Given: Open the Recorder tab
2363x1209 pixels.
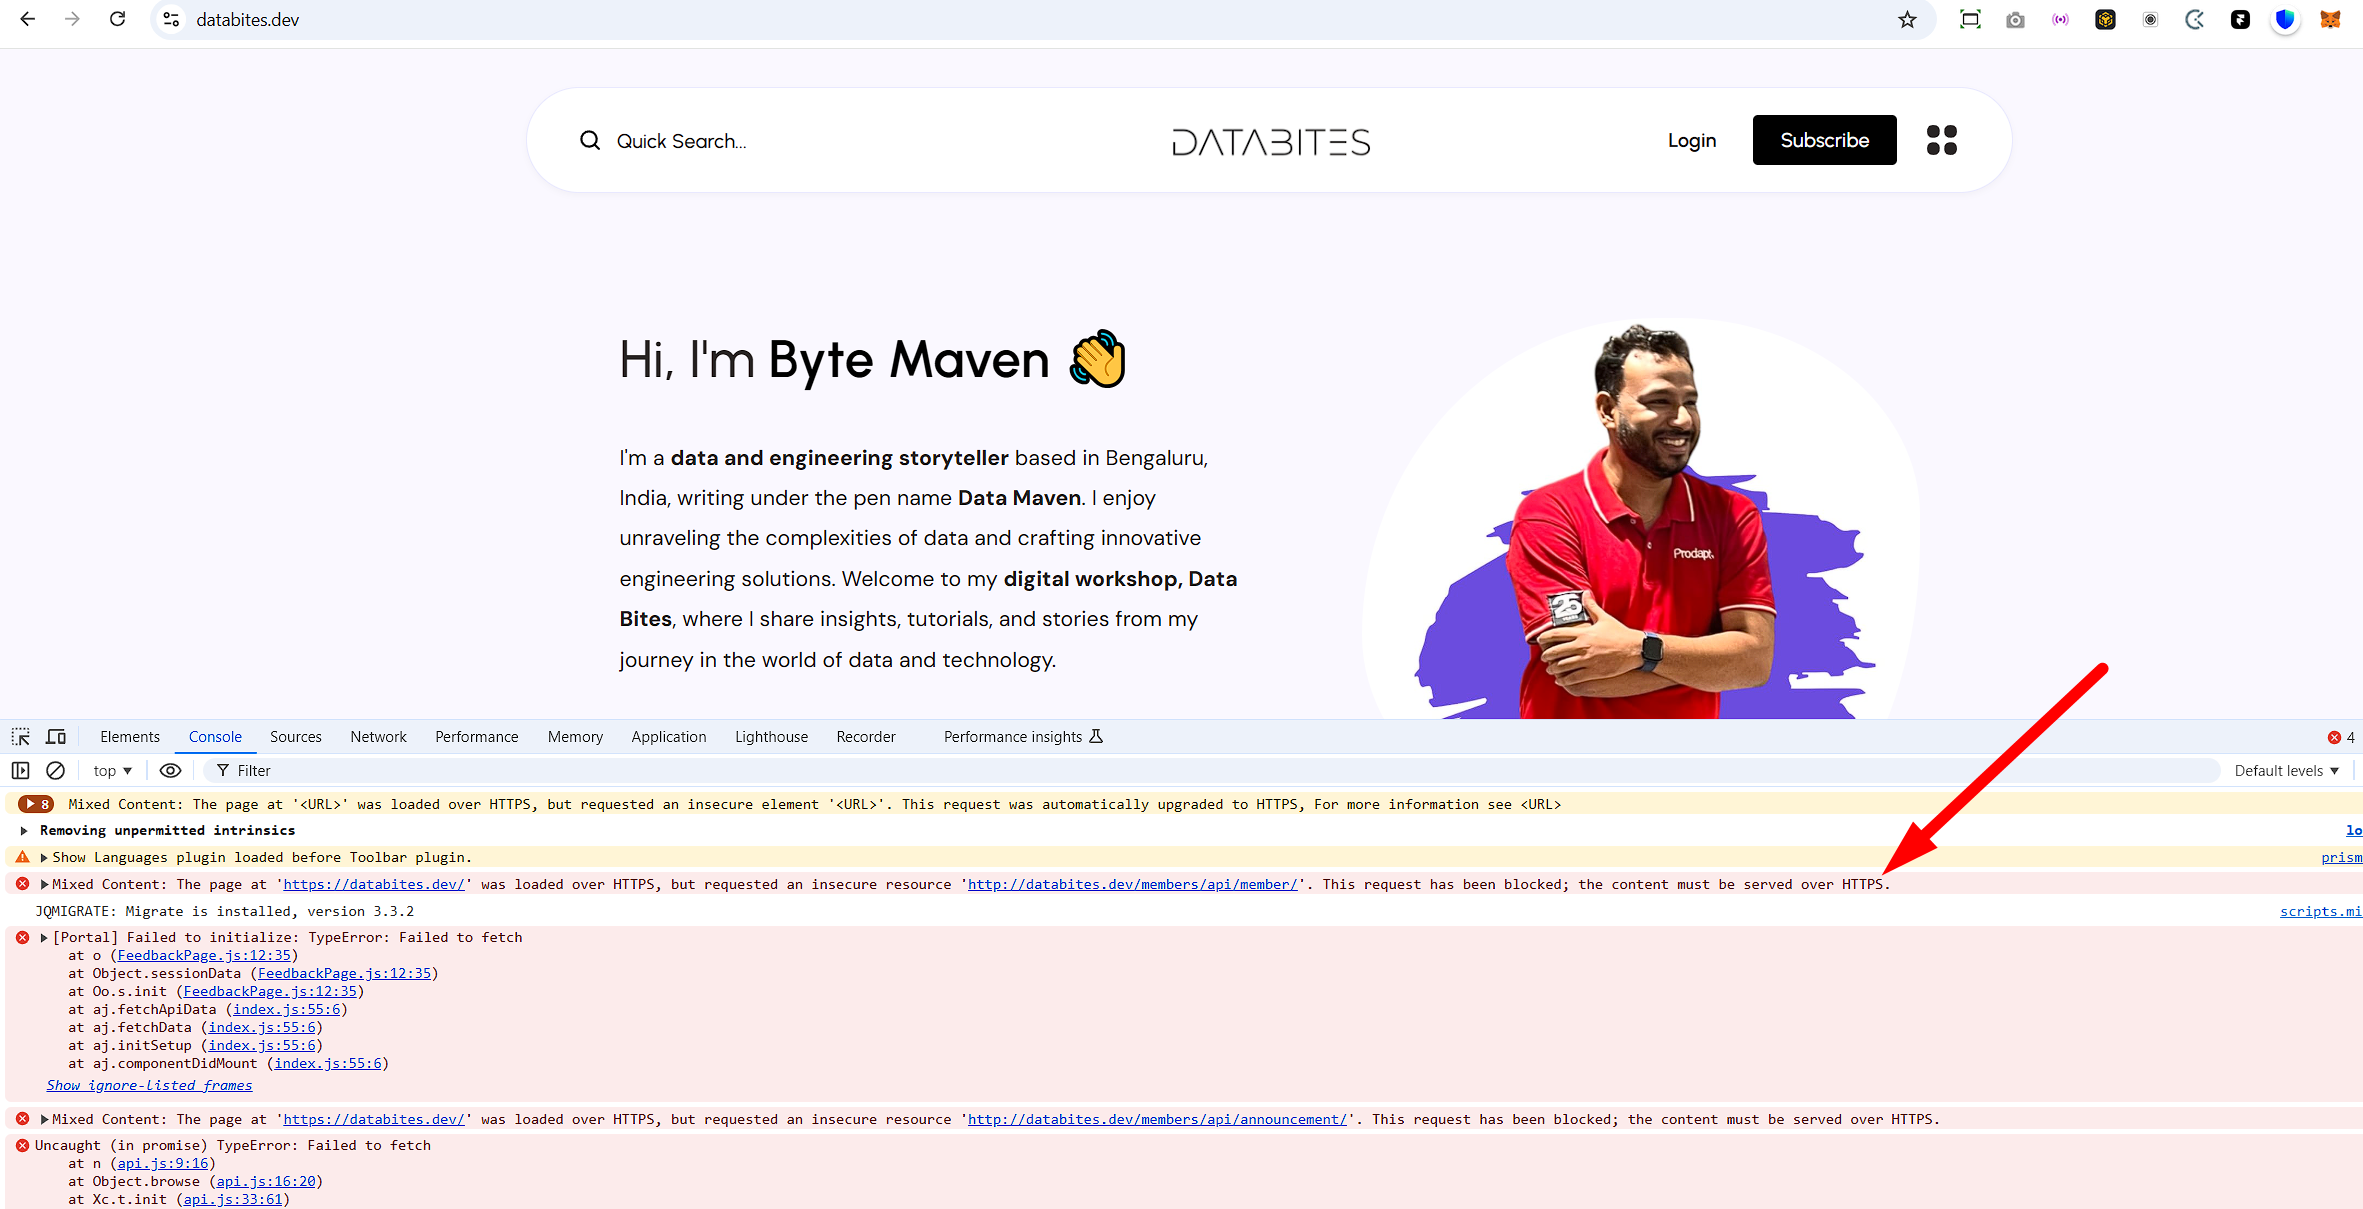Looking at the screenshot, I should (866, 737).
